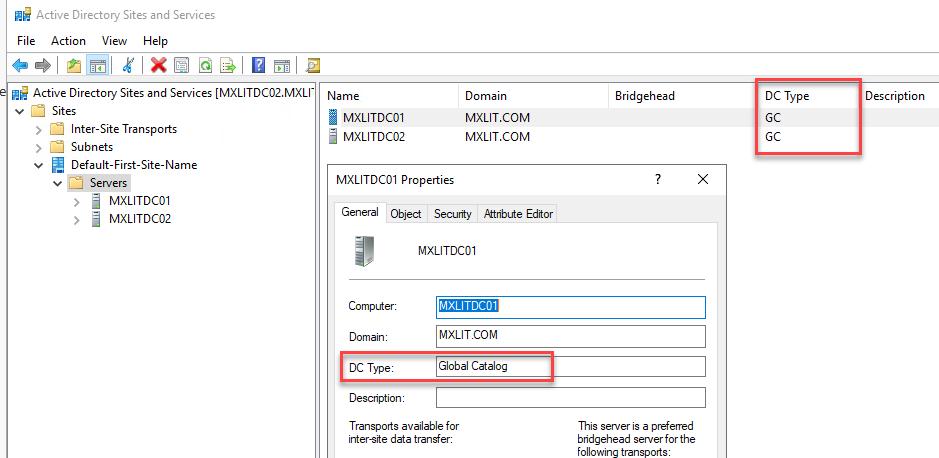
Task: Expand the Inter-Site Transports node
Action: 39,129
